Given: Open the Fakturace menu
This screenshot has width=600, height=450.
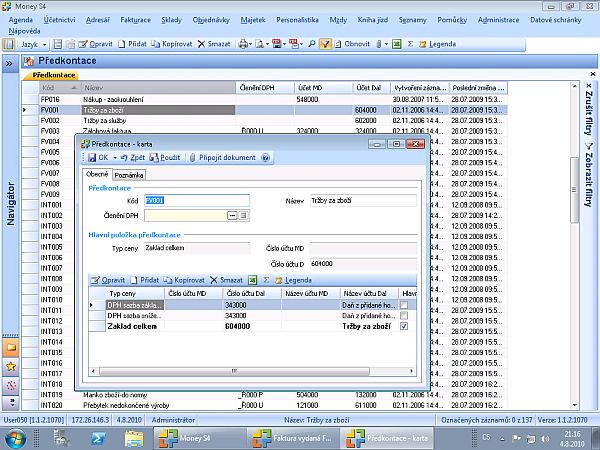Looking at the screenshot, I should click(135, 20).
